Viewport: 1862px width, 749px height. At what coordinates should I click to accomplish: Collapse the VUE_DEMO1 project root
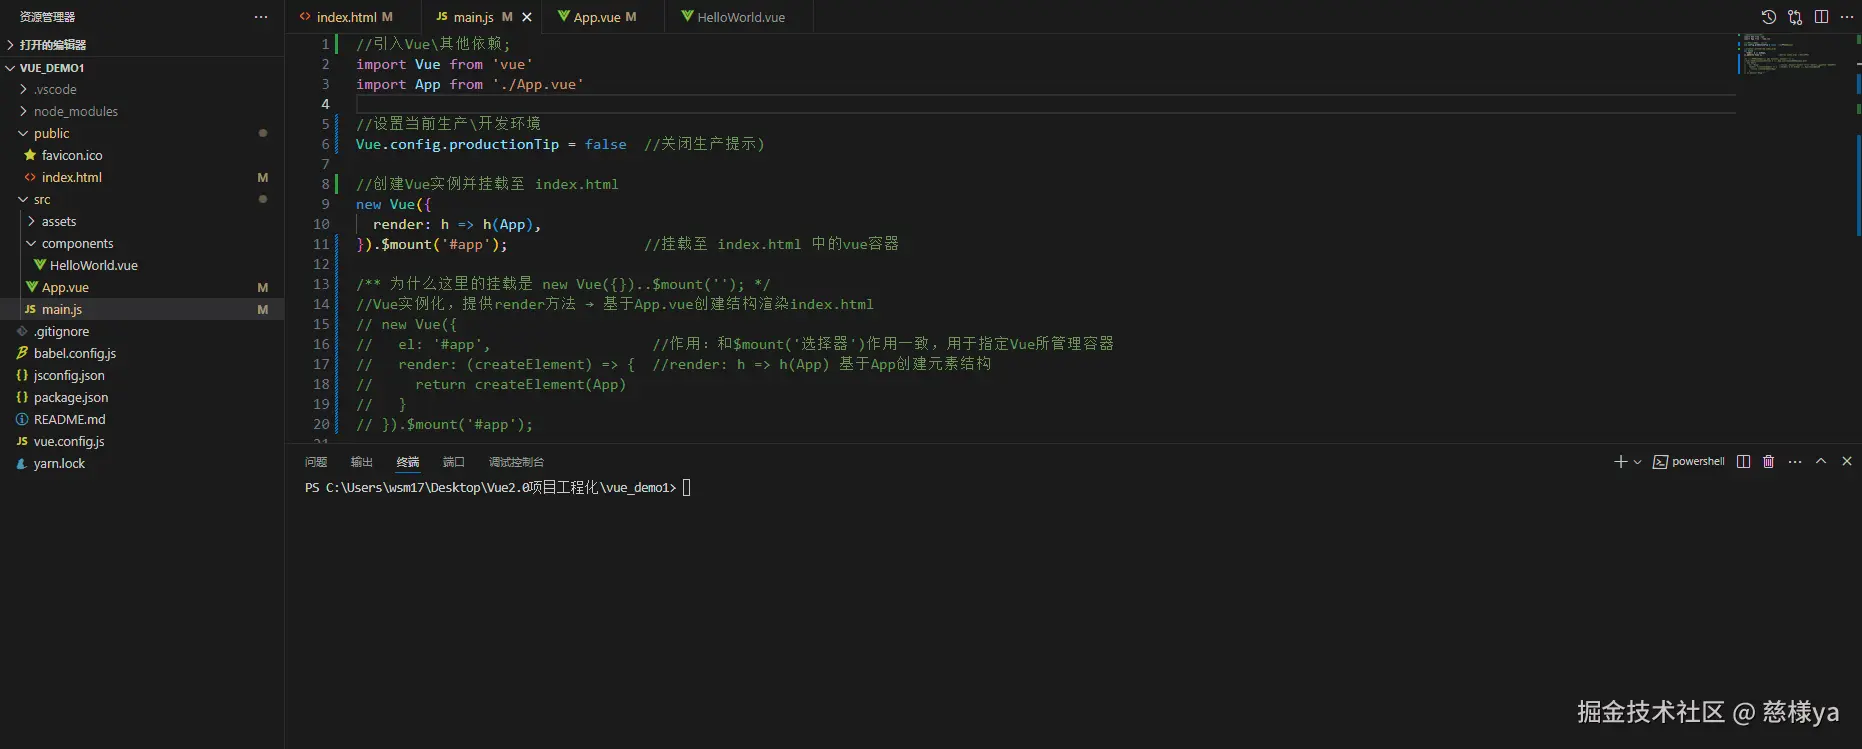pyautogui.click(x=142, y=68)
